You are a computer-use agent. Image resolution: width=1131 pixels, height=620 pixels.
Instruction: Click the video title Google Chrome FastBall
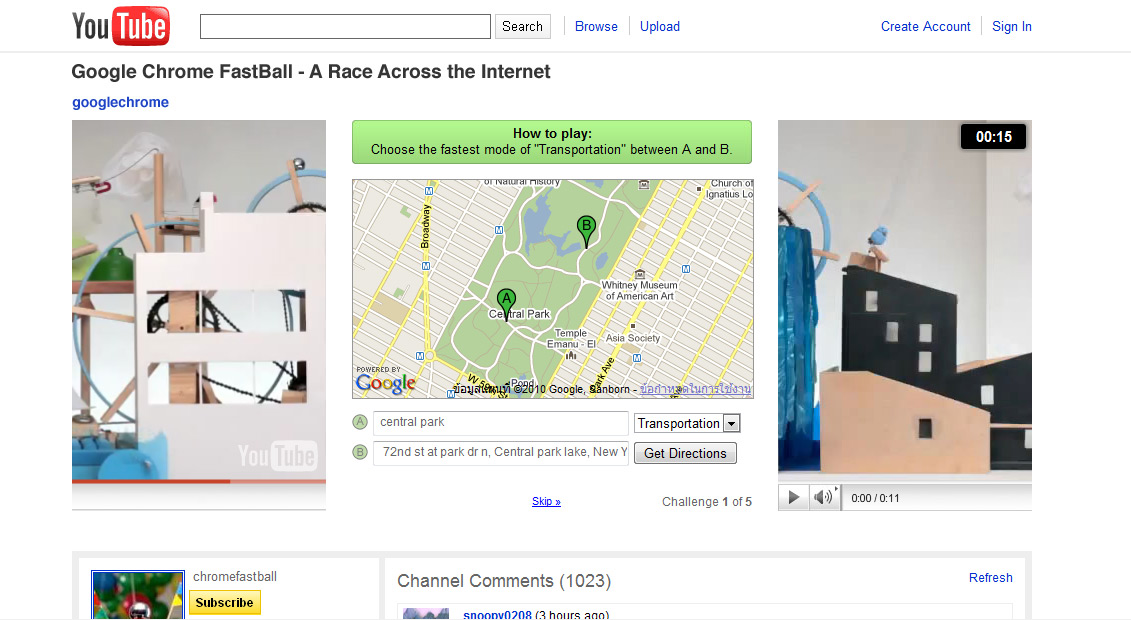(x=311, y=71)
